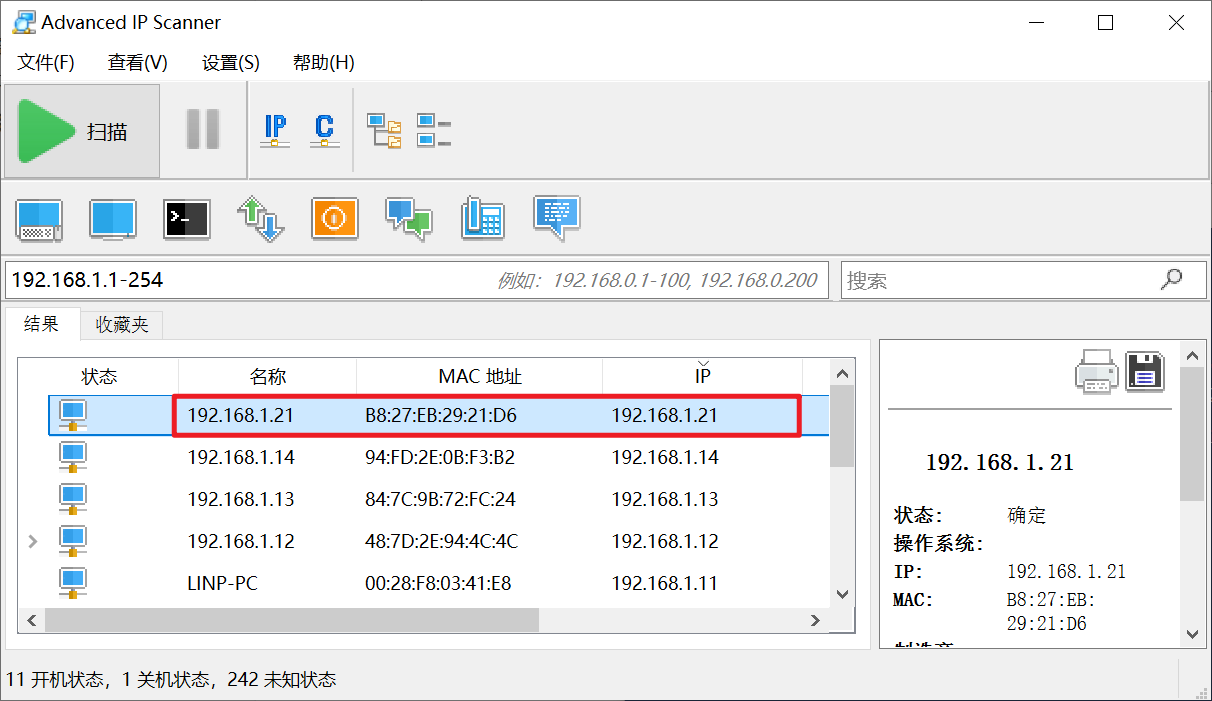
Task: Click the telephone with building icon
Action: (482, 219)
